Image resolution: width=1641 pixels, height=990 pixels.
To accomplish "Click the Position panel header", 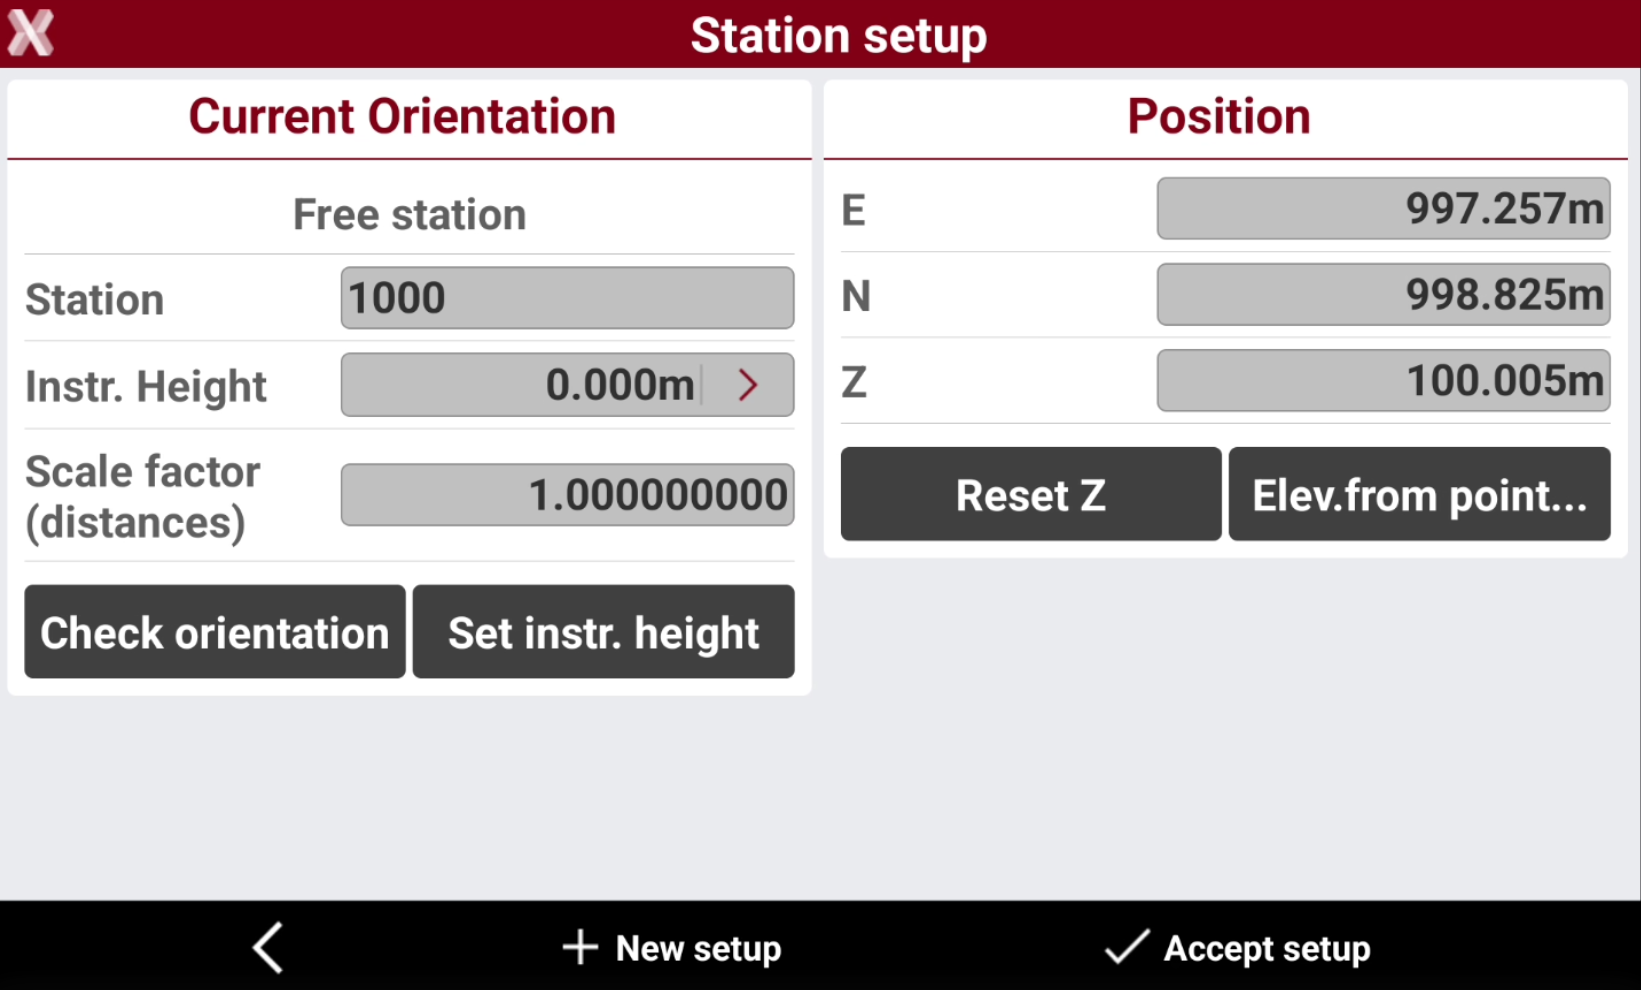I will 1219,117.
